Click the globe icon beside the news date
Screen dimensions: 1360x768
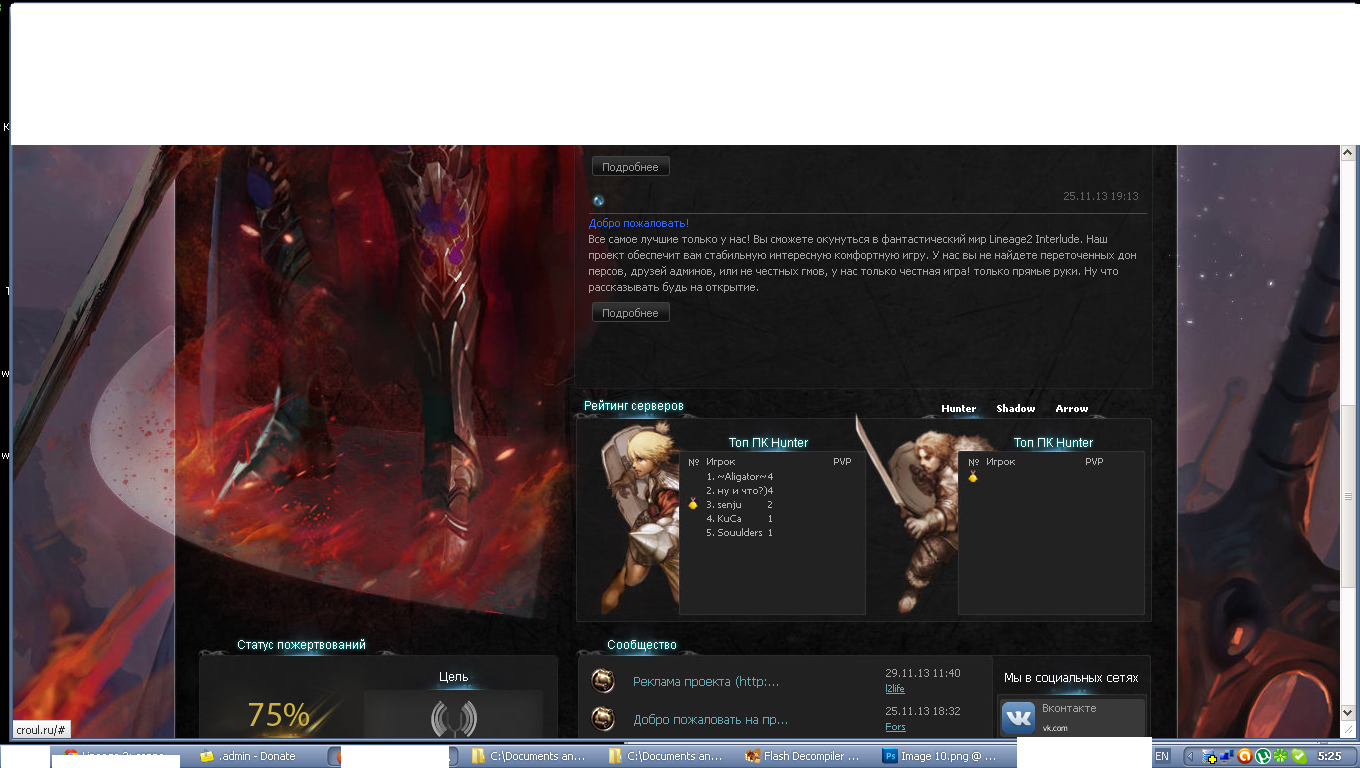pyautogui.click(x=598, y=200)
